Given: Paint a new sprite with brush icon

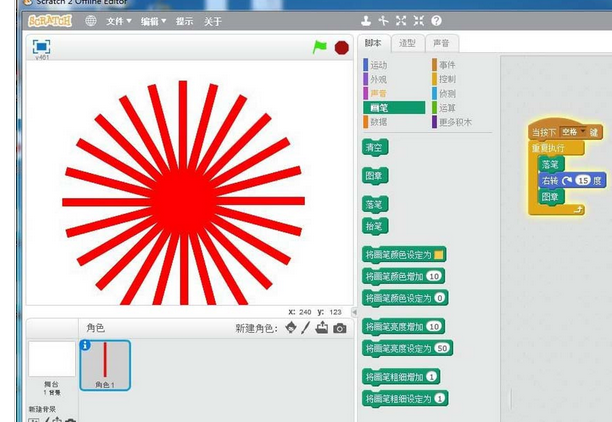Looking at the screenshot, I should coord(306,328).
